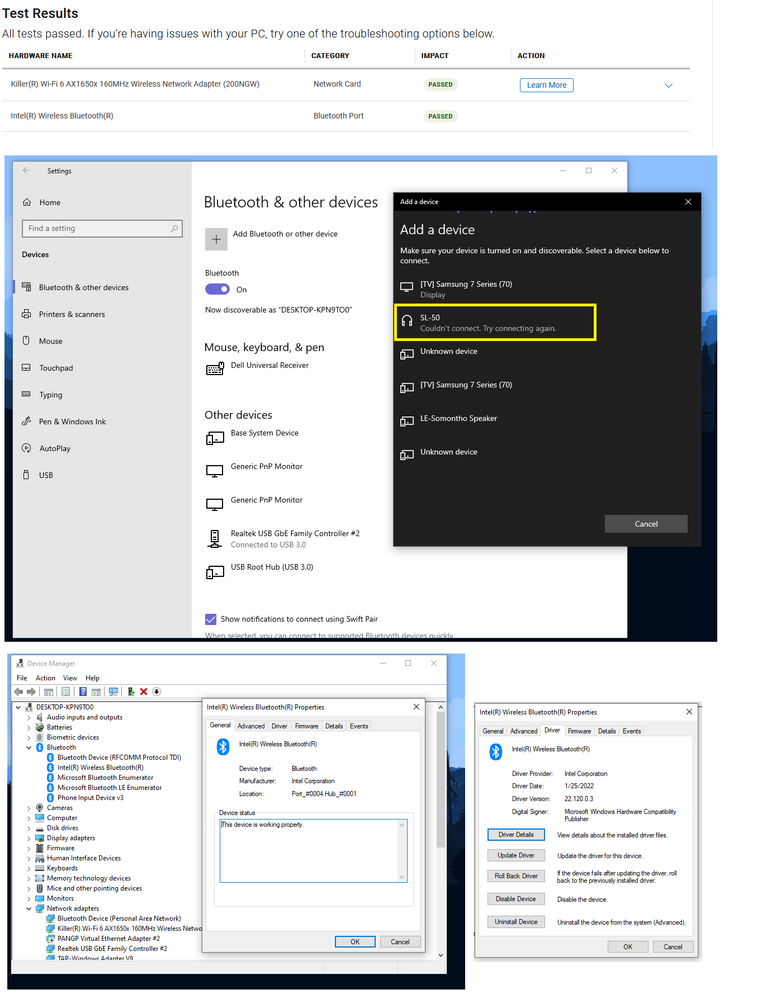The height and width of the screenshot is (999, 762).
Task: Expand the Cameras tree node
Action: (29, 808)
